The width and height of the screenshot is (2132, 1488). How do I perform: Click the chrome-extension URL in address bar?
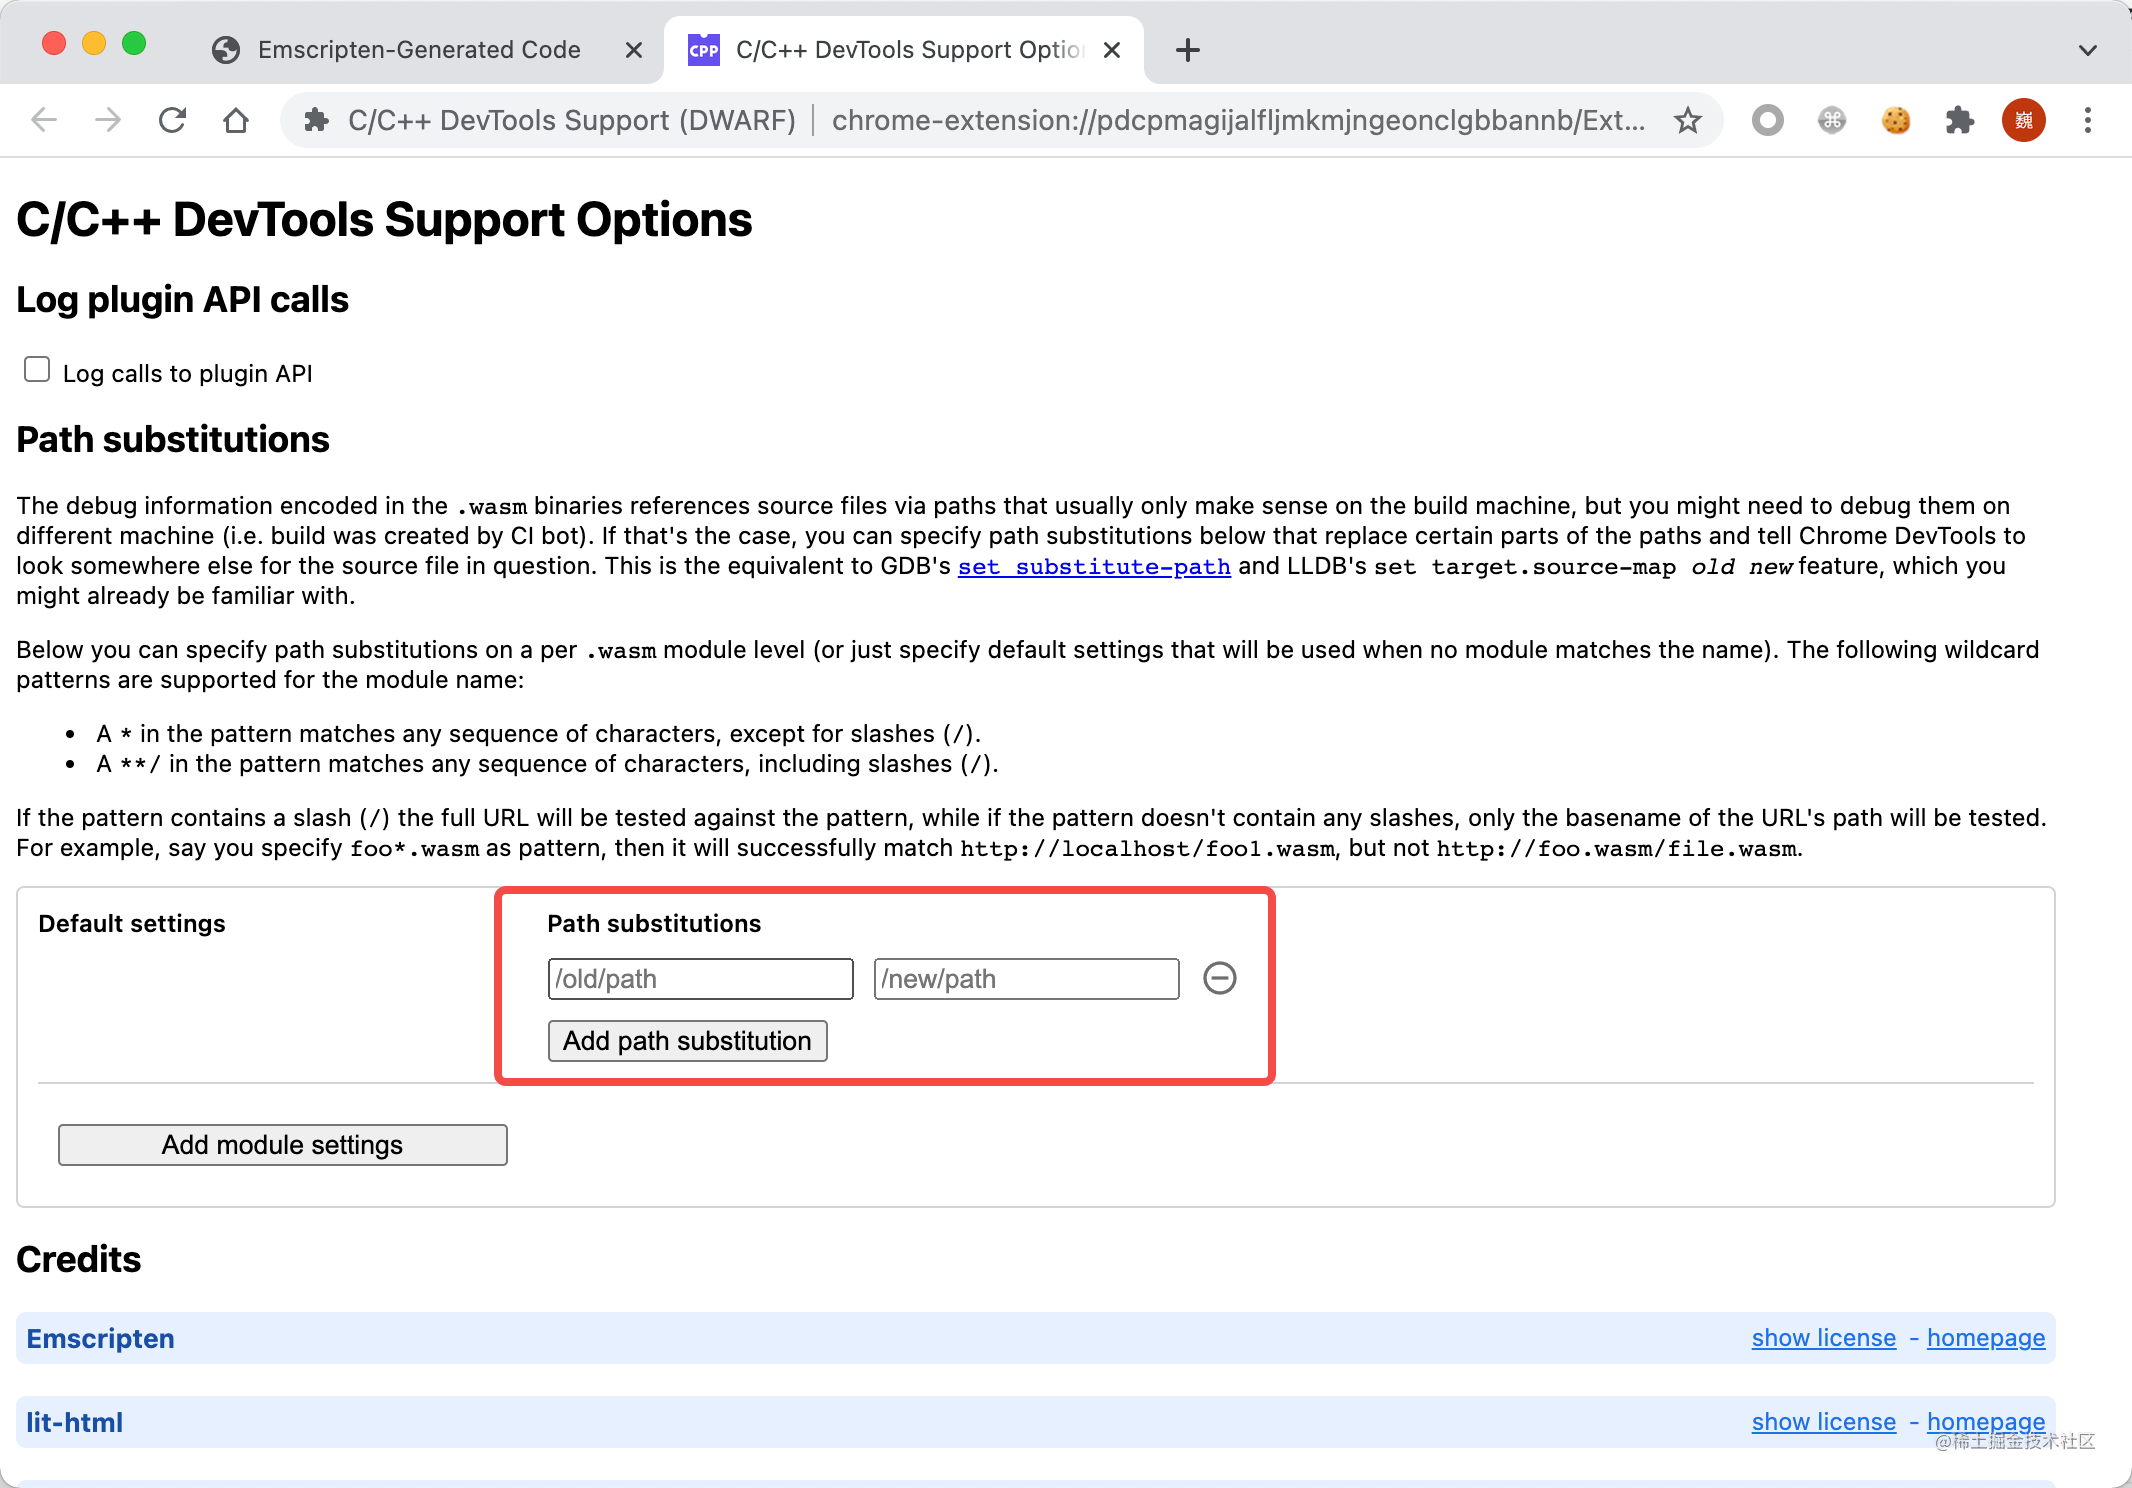1238,121
